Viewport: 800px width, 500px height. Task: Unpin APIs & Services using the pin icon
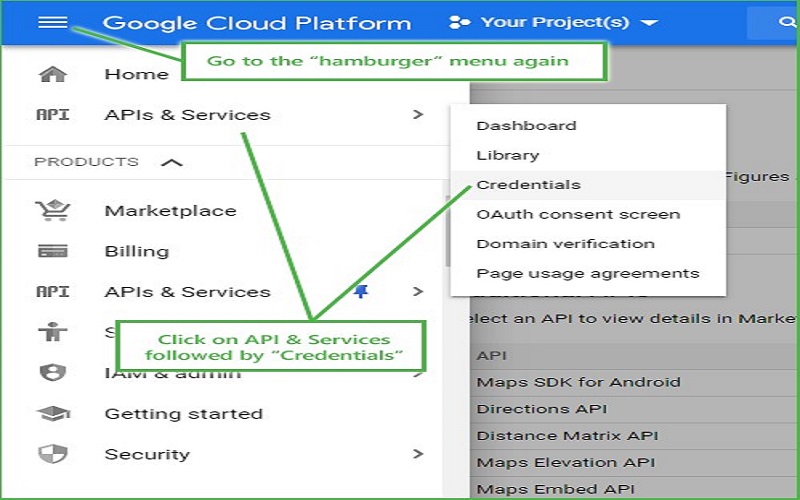pos(361,291)
